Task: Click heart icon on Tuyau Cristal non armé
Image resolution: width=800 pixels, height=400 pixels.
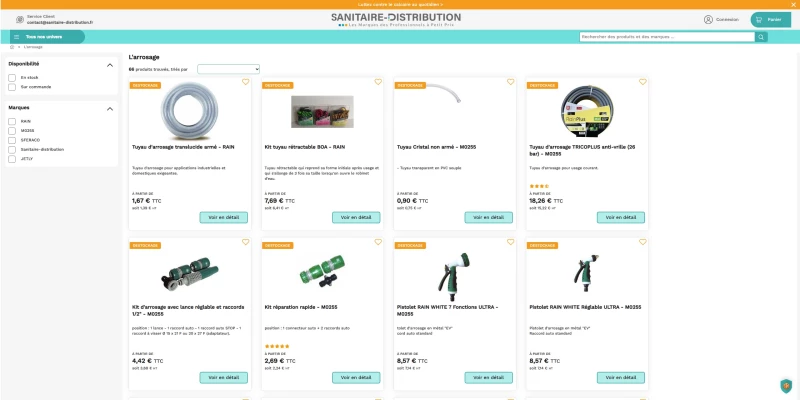Action: coord(511,82)
